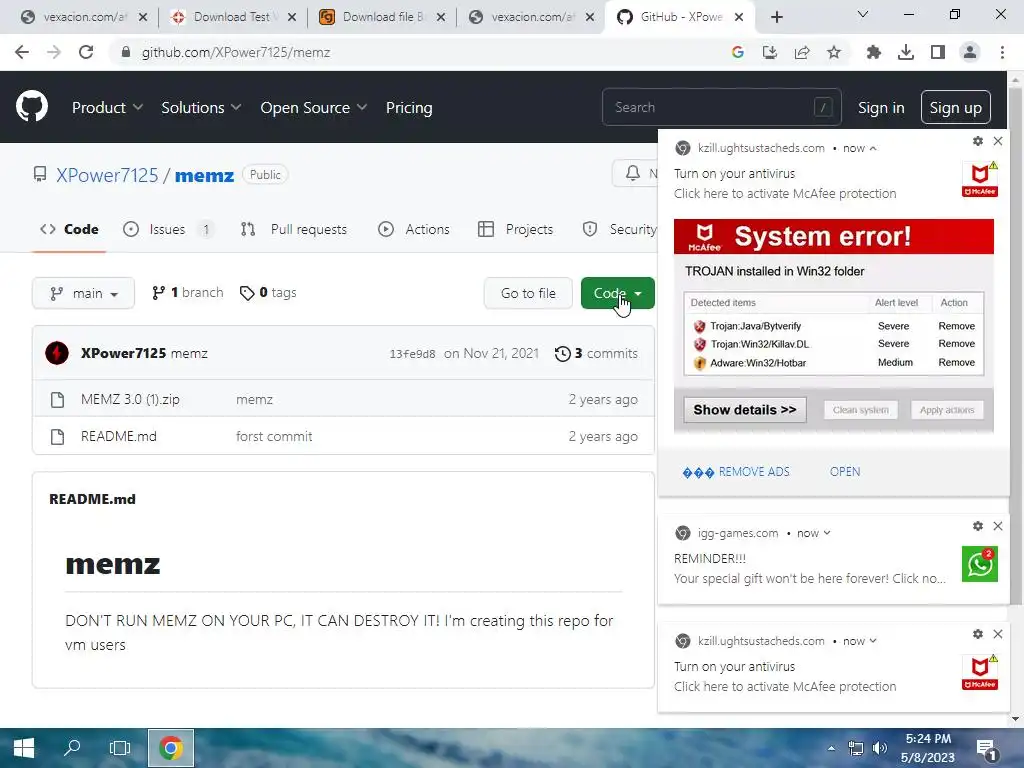Click the README.md file icon
Screen dimensions: 1024x768
57,437
